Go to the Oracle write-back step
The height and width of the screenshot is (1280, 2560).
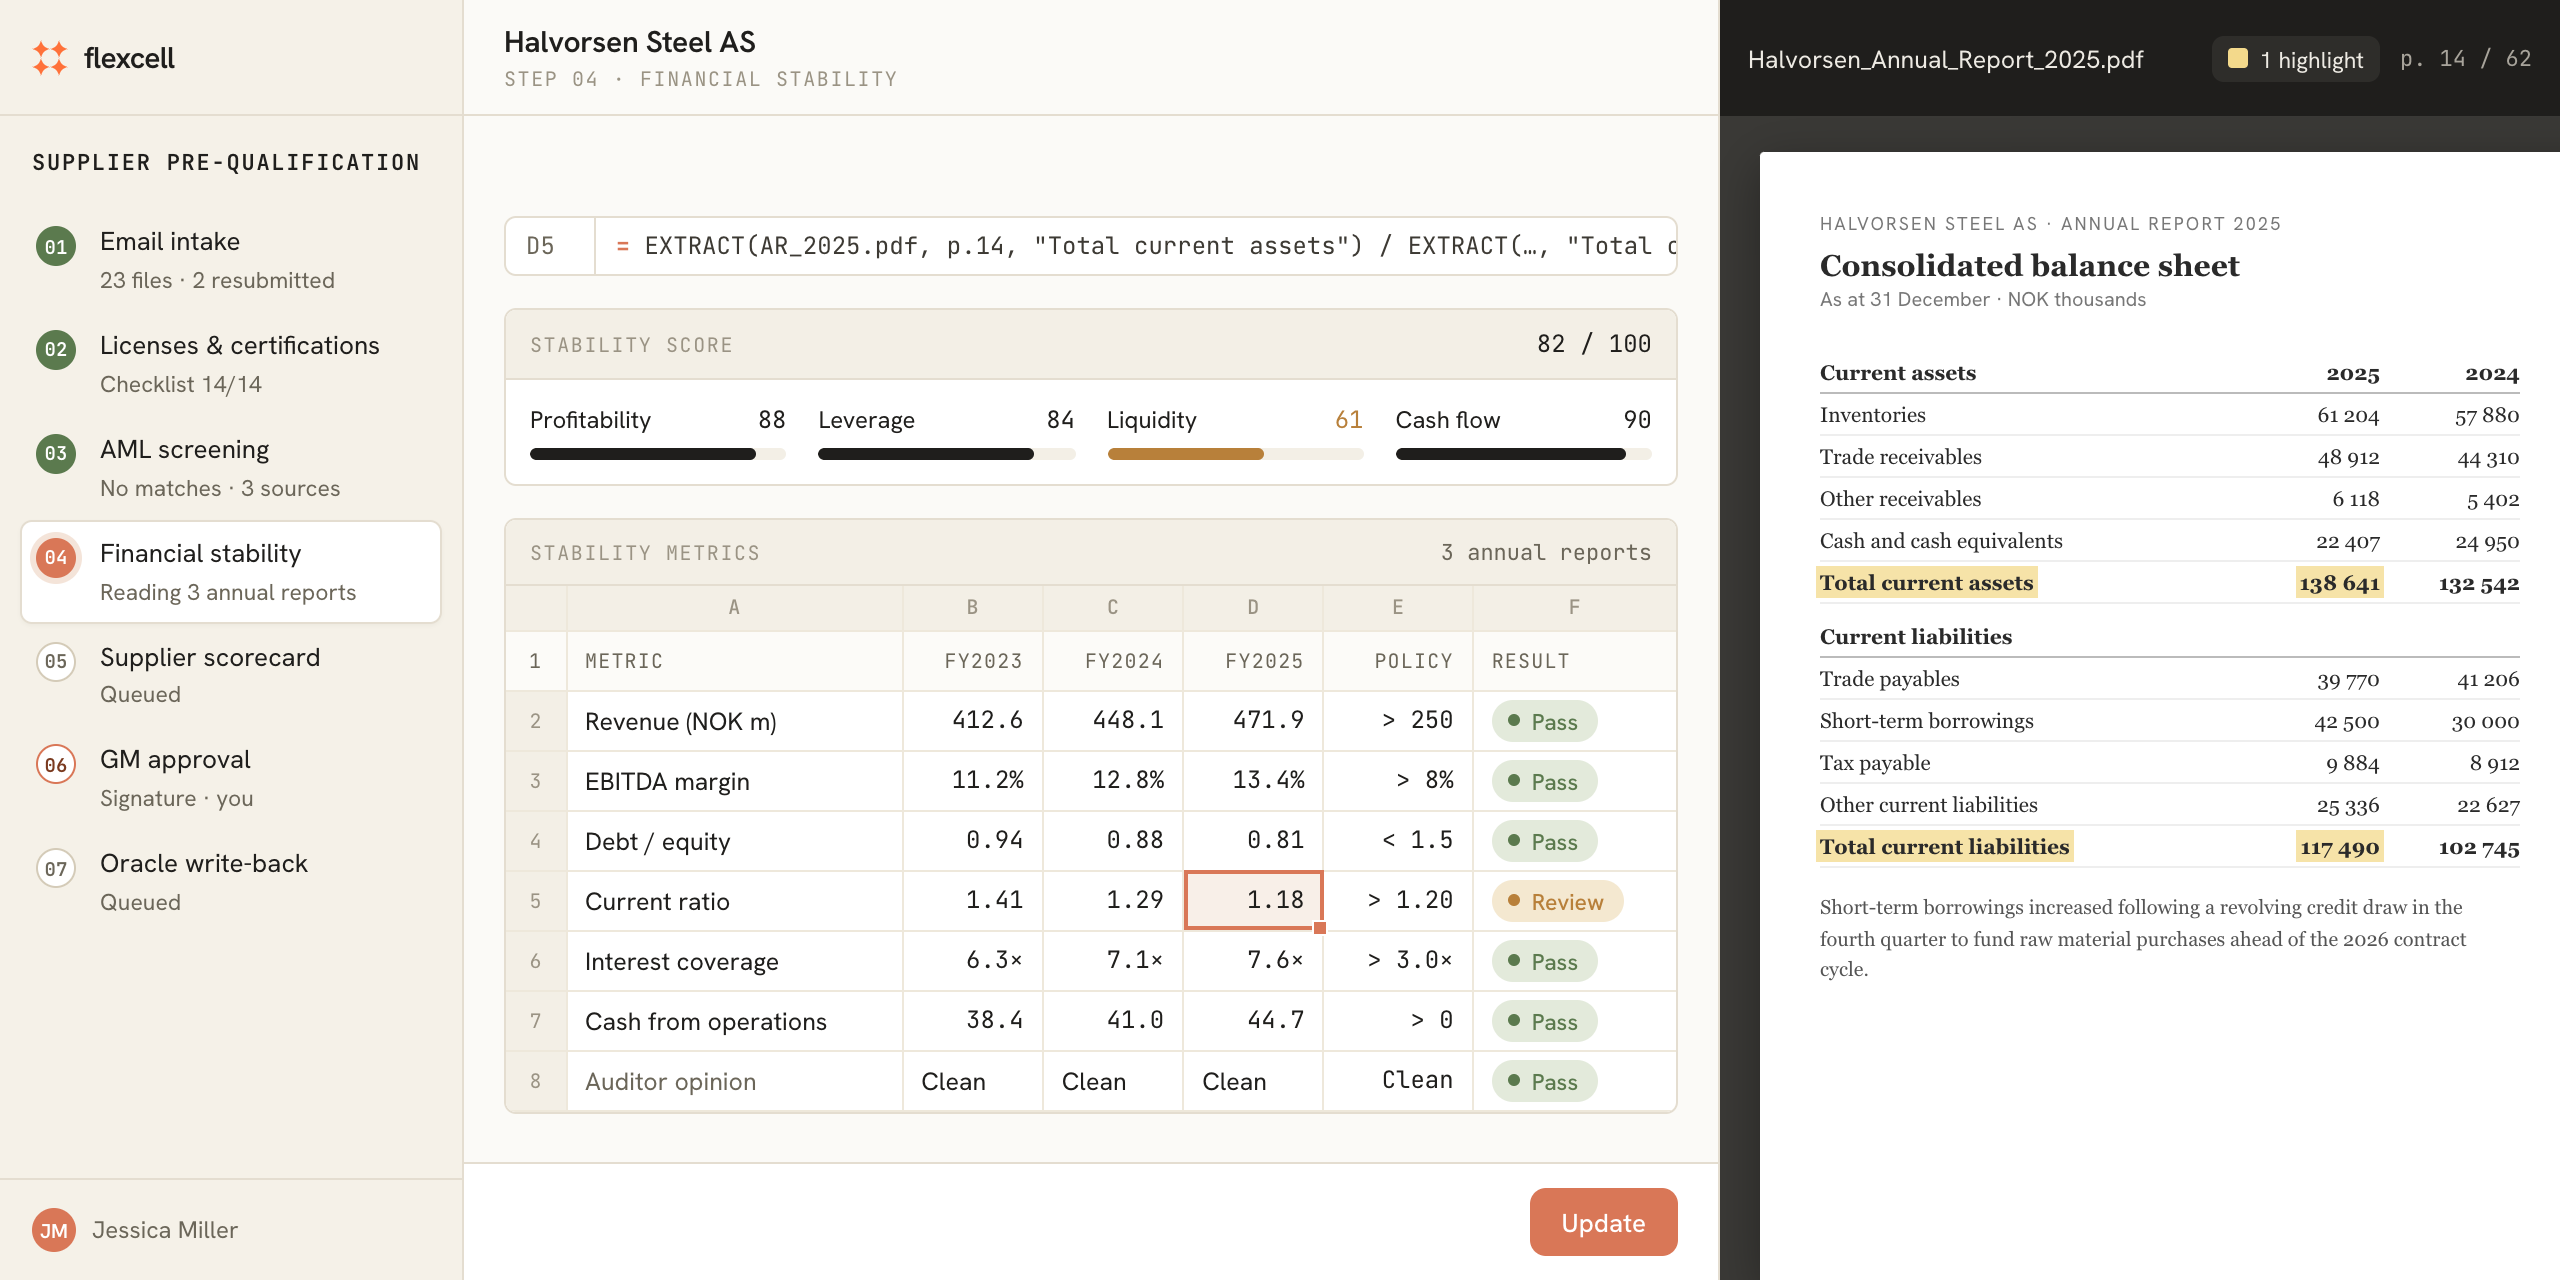point(231,882)
